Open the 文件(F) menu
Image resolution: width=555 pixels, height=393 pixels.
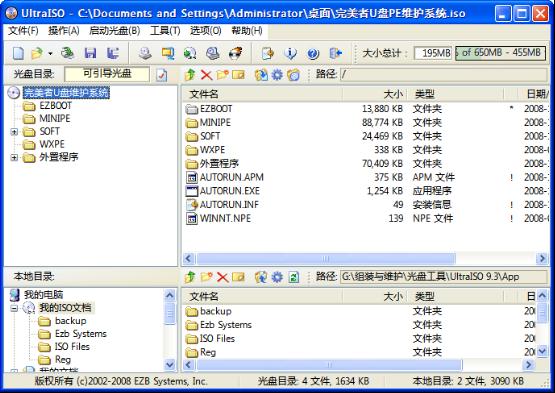coord(23,31)
